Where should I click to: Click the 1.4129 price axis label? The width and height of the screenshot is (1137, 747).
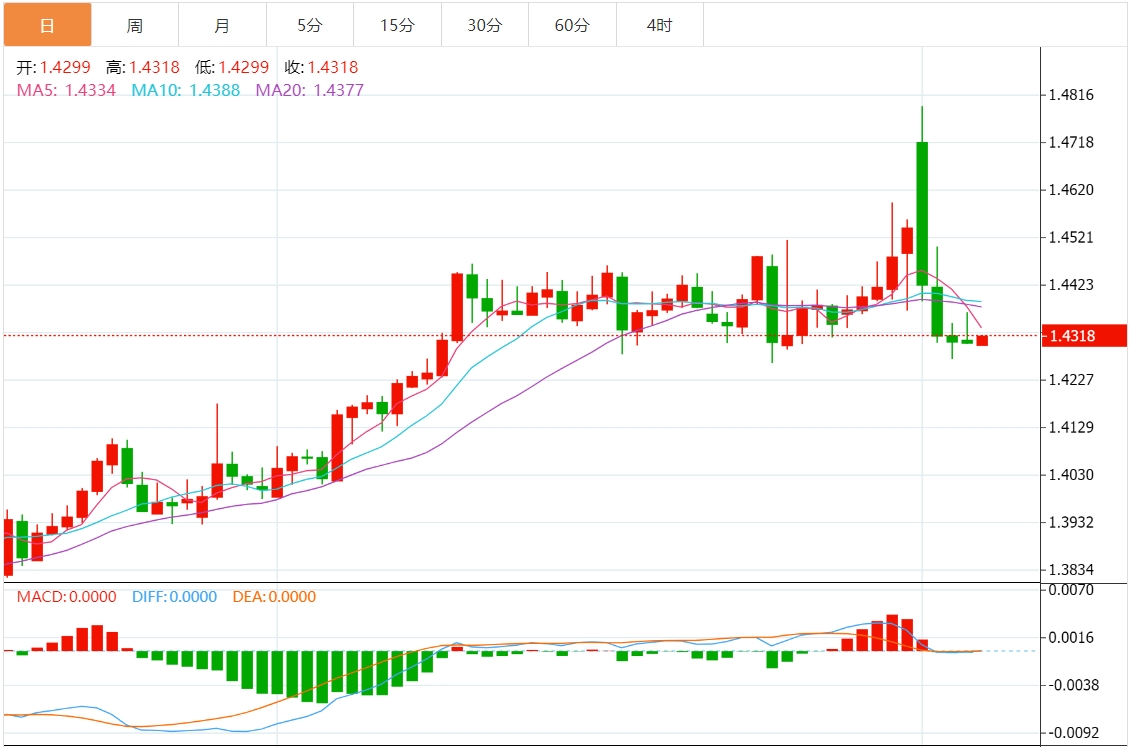pos(1071,427)
